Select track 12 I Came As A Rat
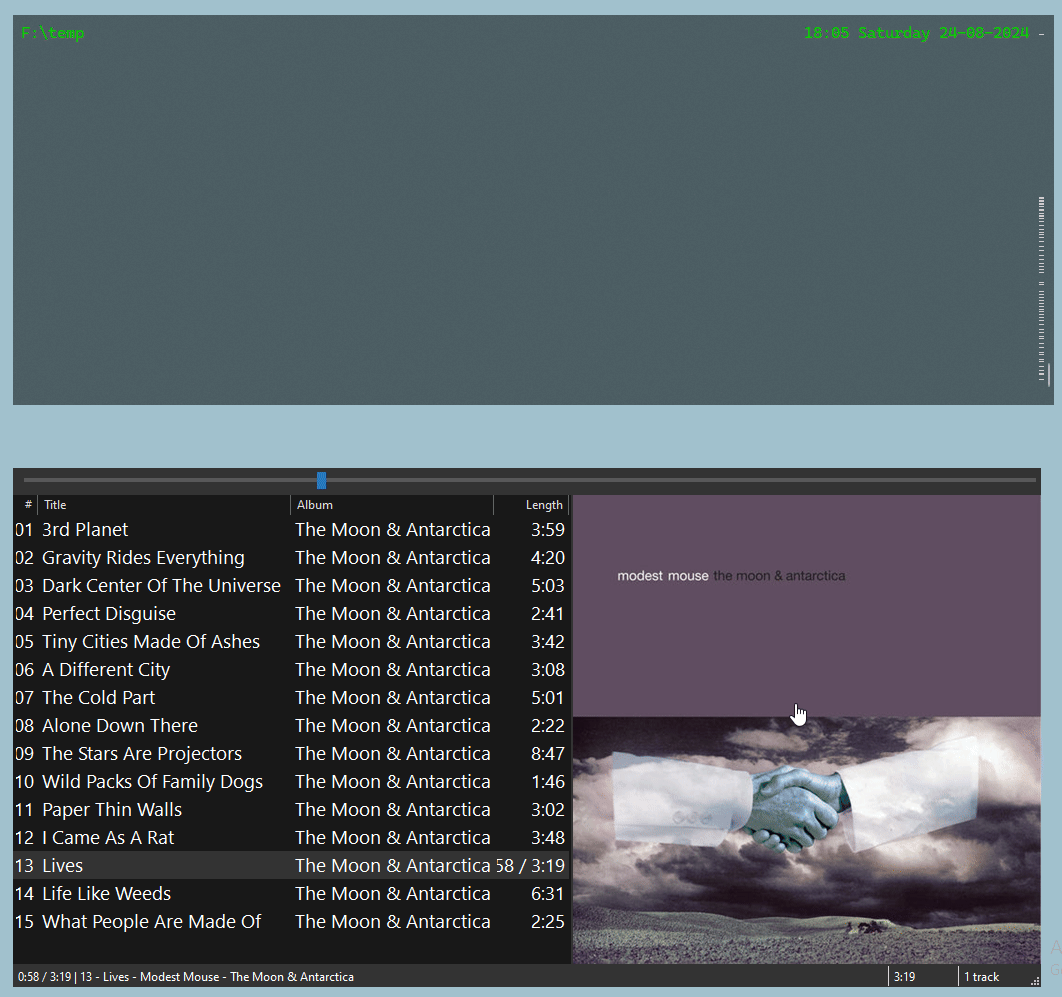The width and height of the screenshot is (1062, 997). pos(291,838)
